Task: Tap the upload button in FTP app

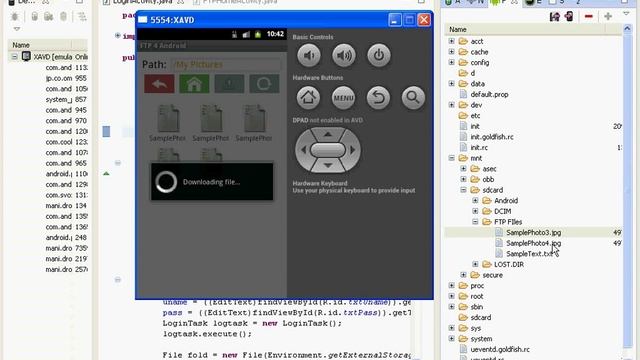Action: 229,84
